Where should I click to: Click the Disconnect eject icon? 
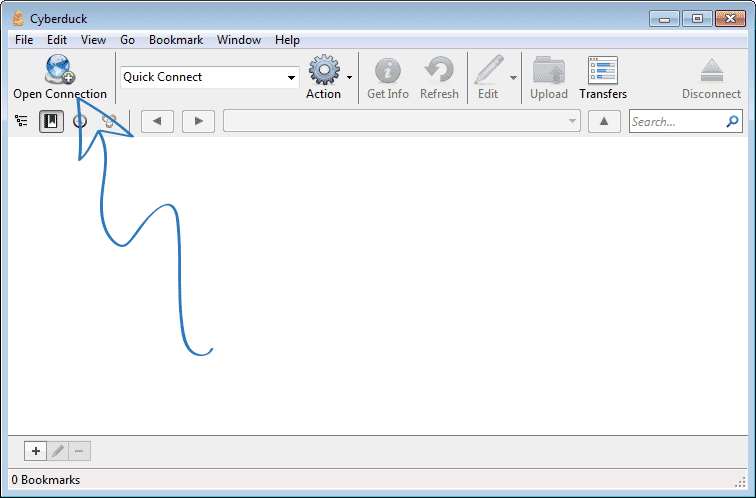[712, 70]
